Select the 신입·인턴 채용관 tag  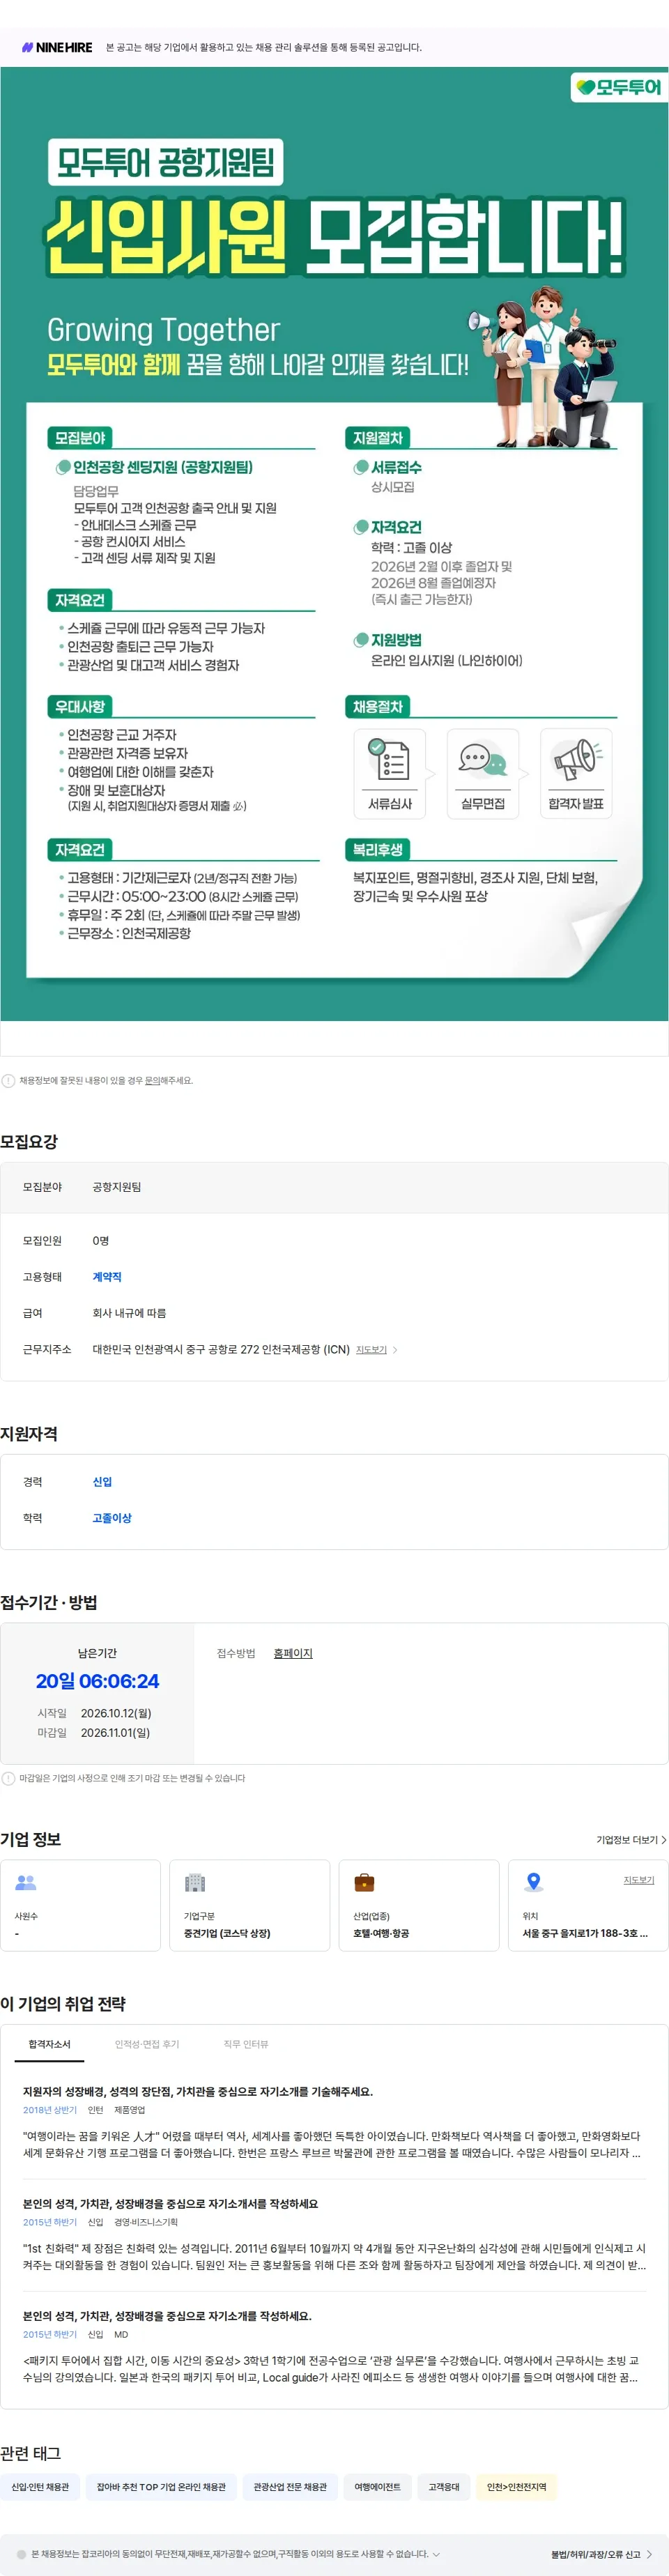[x=40, y=2487]
